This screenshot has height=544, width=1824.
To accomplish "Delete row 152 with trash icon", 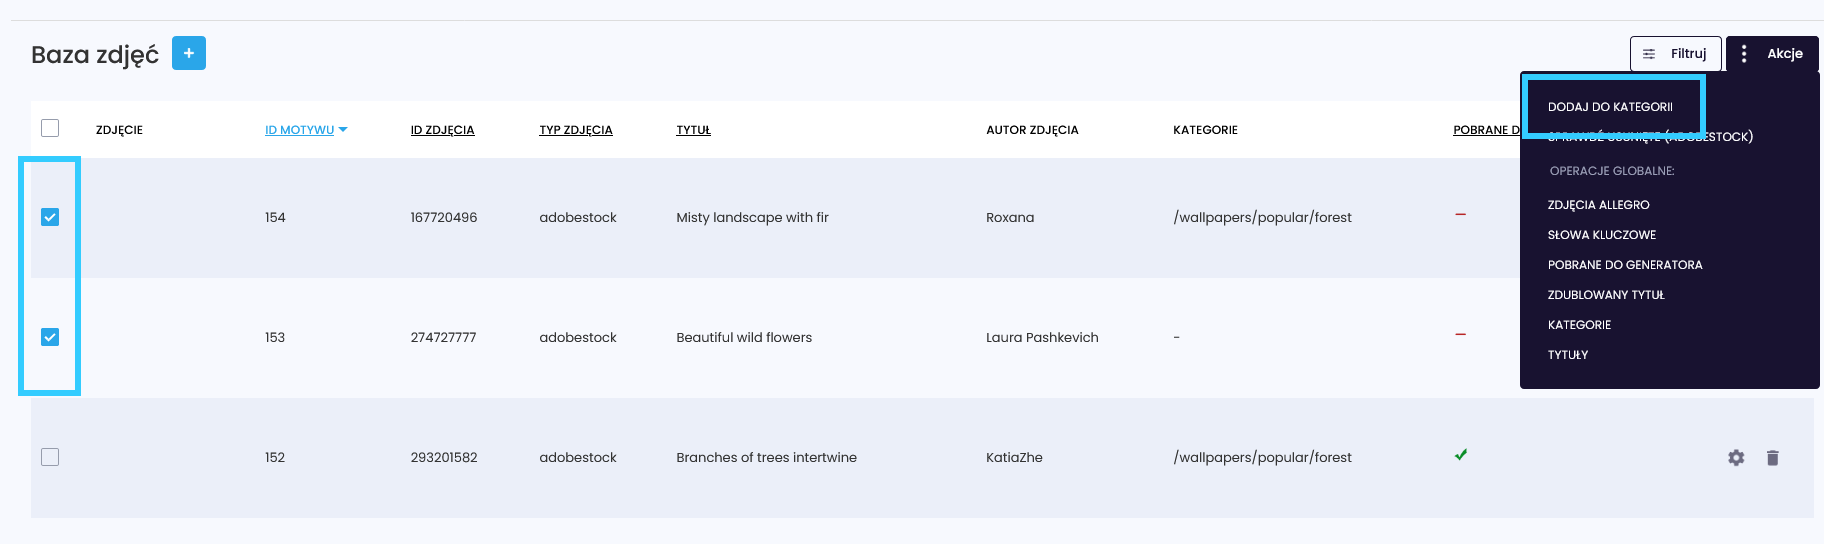I will (1772, 457).
